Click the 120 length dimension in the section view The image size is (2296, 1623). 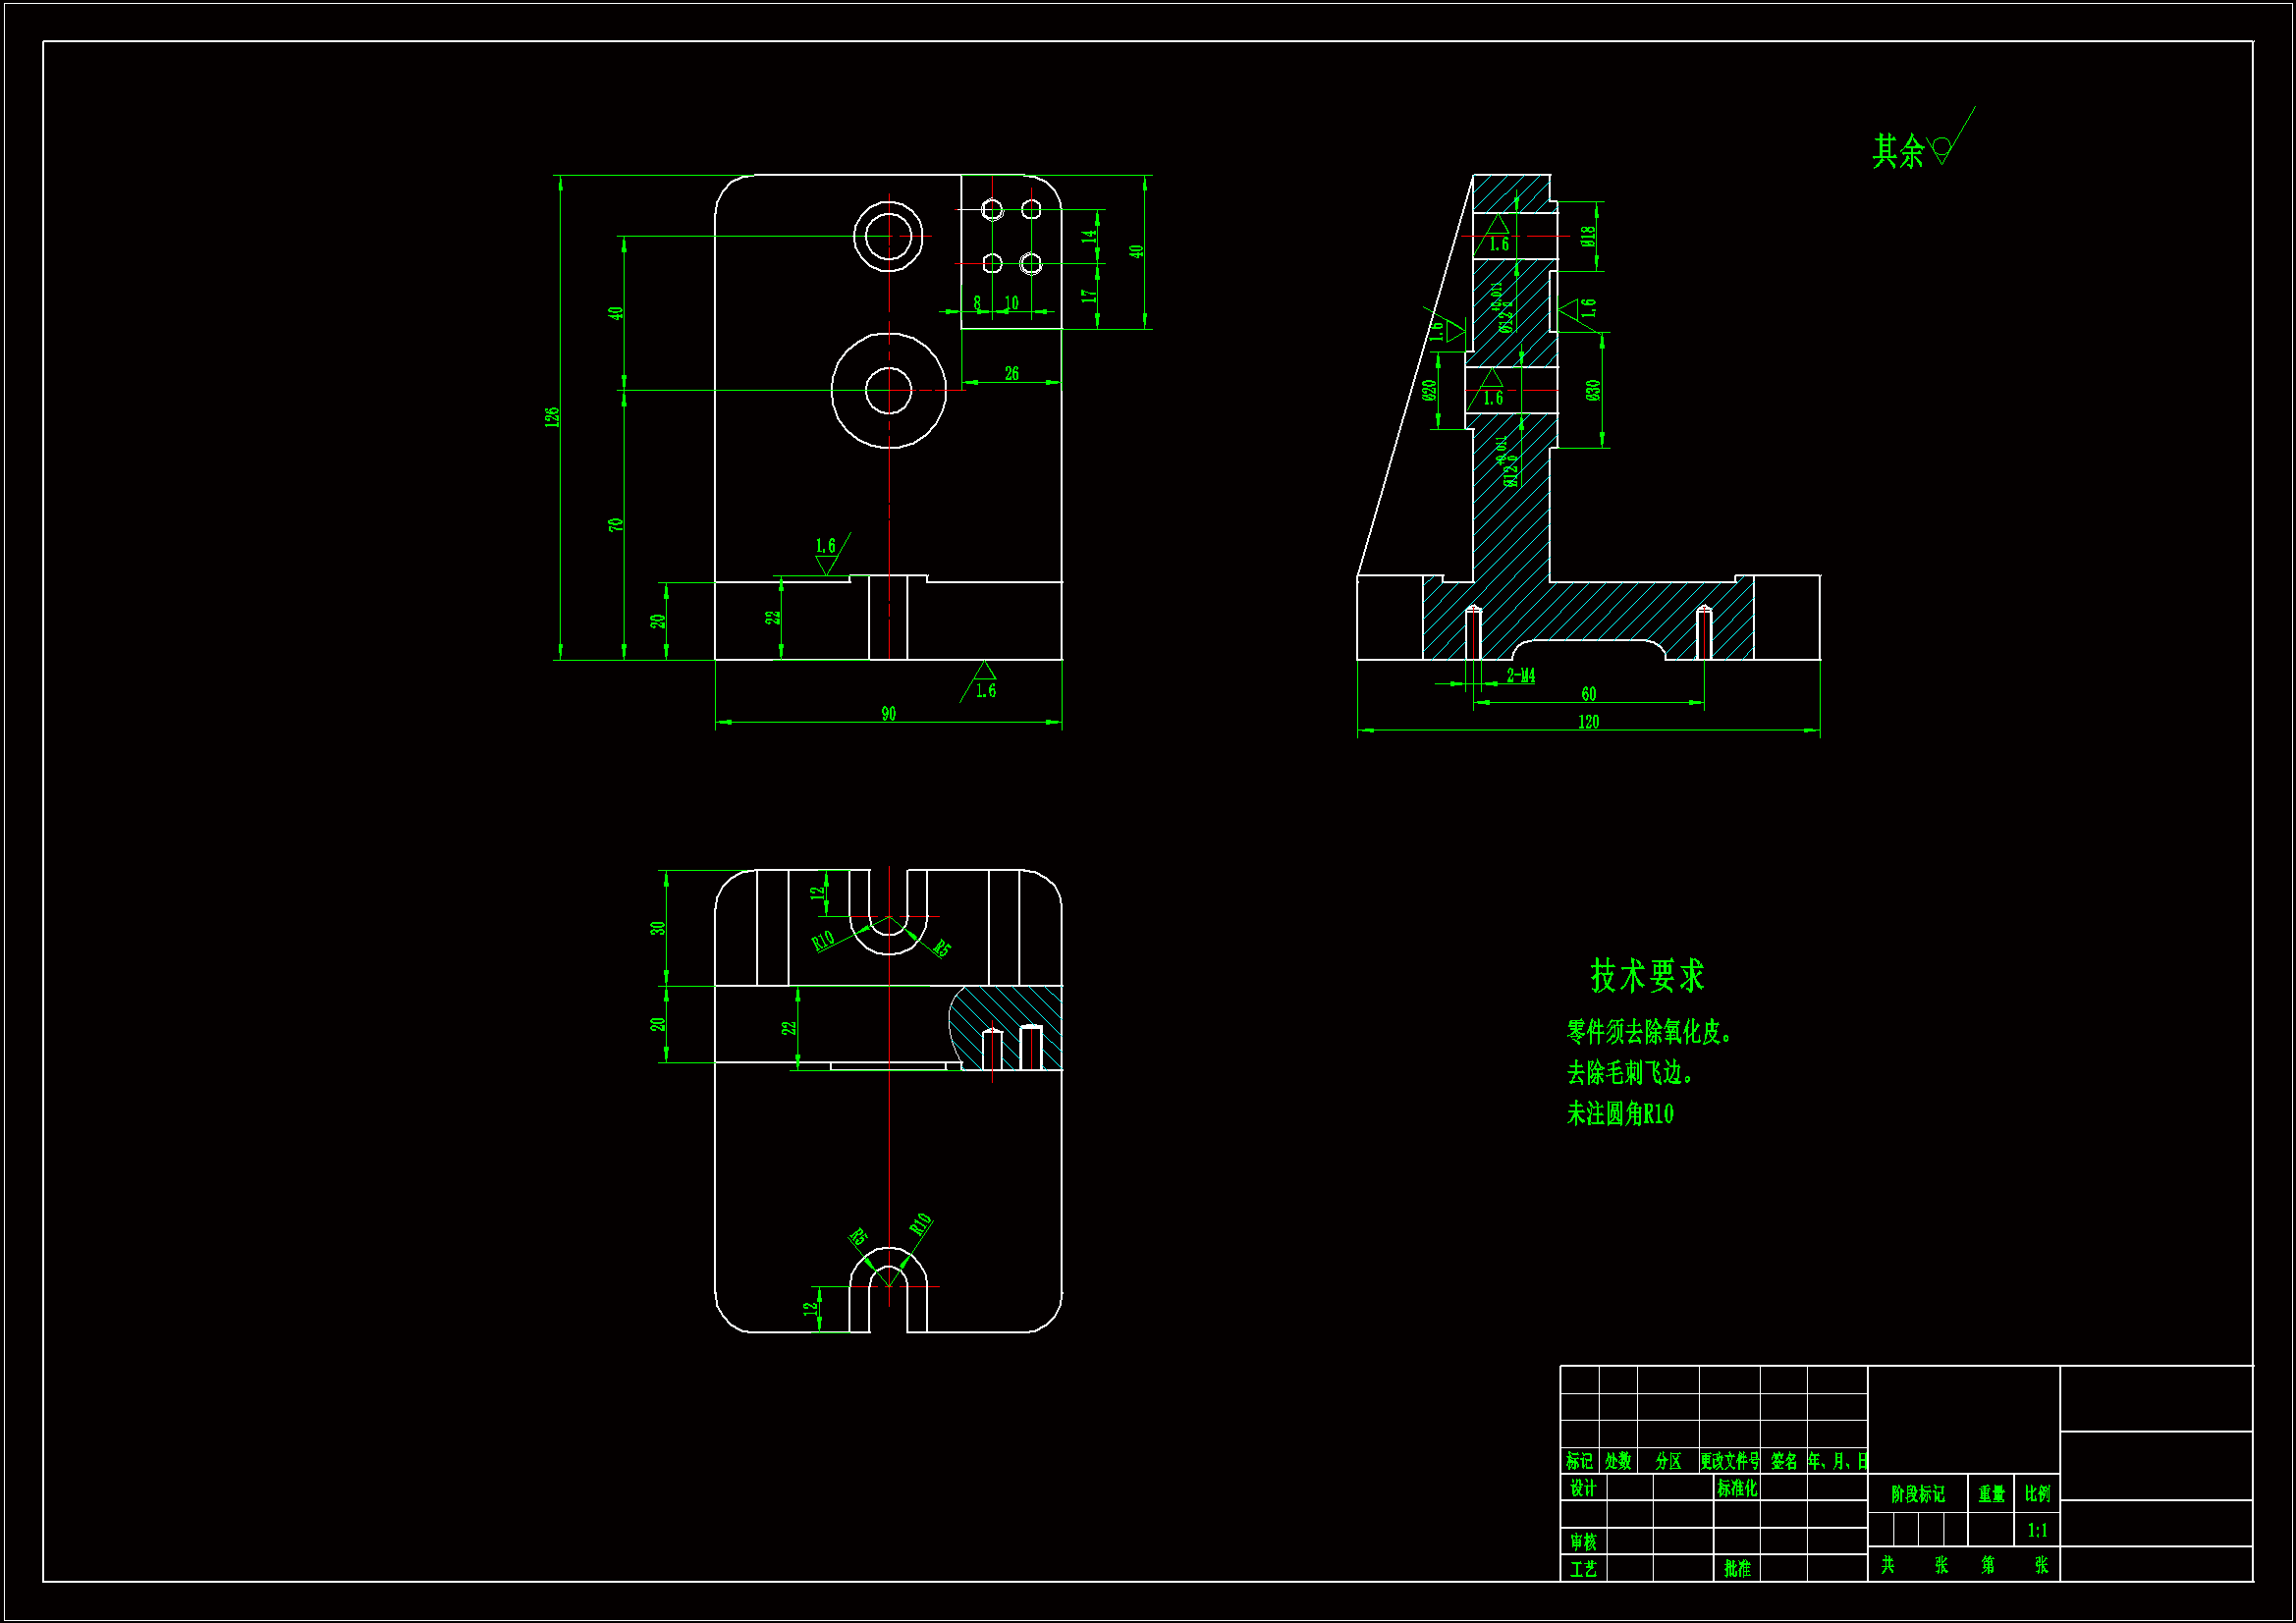1588,722
